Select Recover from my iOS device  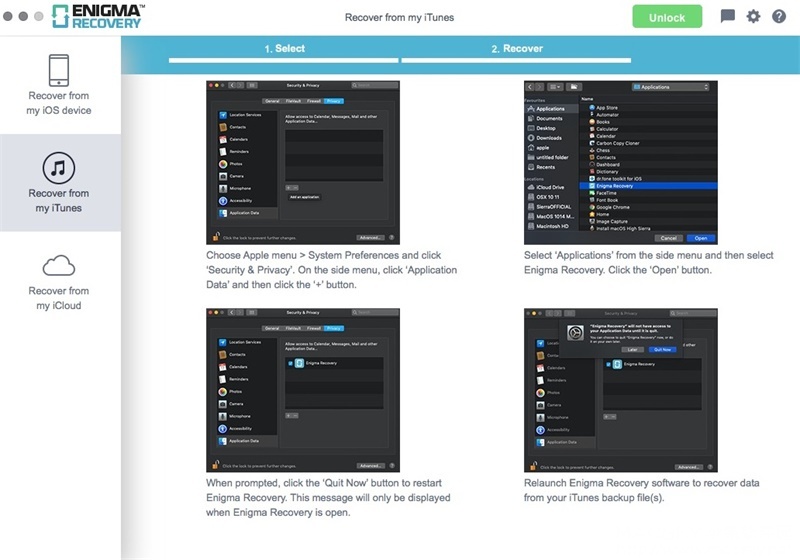tap(60, 85)
